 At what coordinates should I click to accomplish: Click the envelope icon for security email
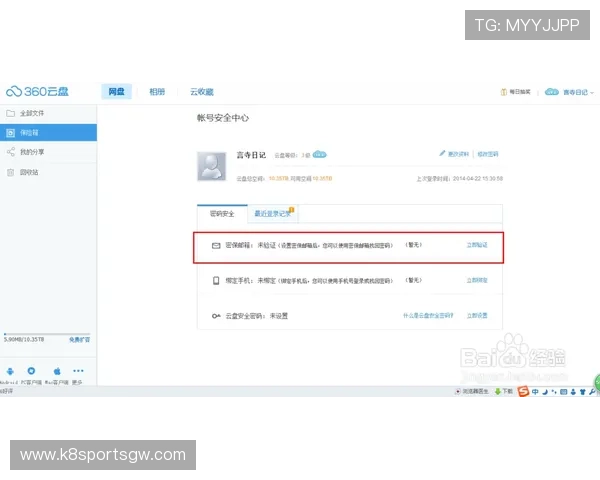click(216, 245)
